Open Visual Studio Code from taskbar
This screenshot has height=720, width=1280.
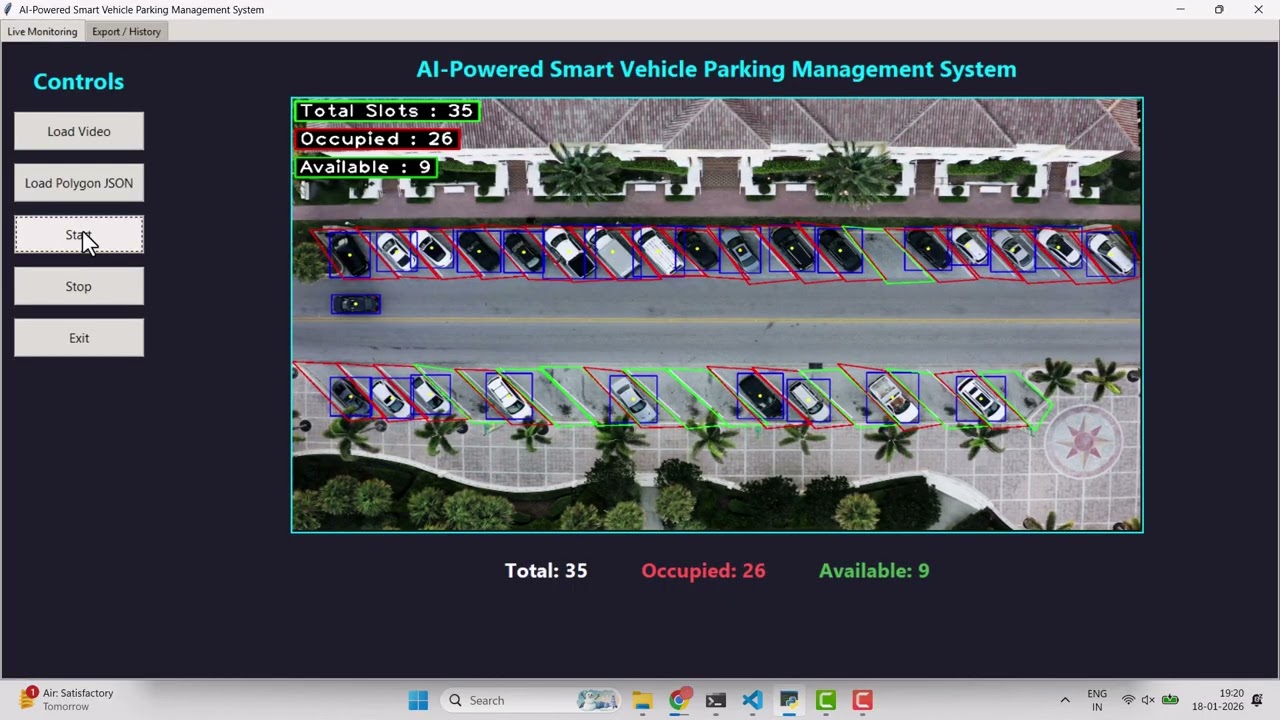tap(752, 700)
